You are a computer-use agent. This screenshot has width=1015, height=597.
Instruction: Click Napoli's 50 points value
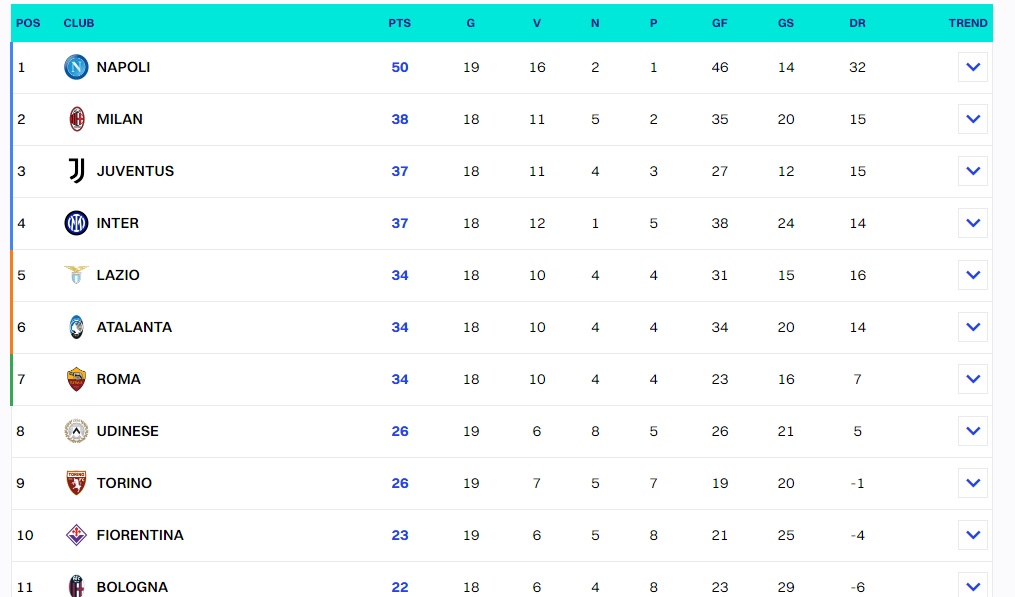click(400, 67)
